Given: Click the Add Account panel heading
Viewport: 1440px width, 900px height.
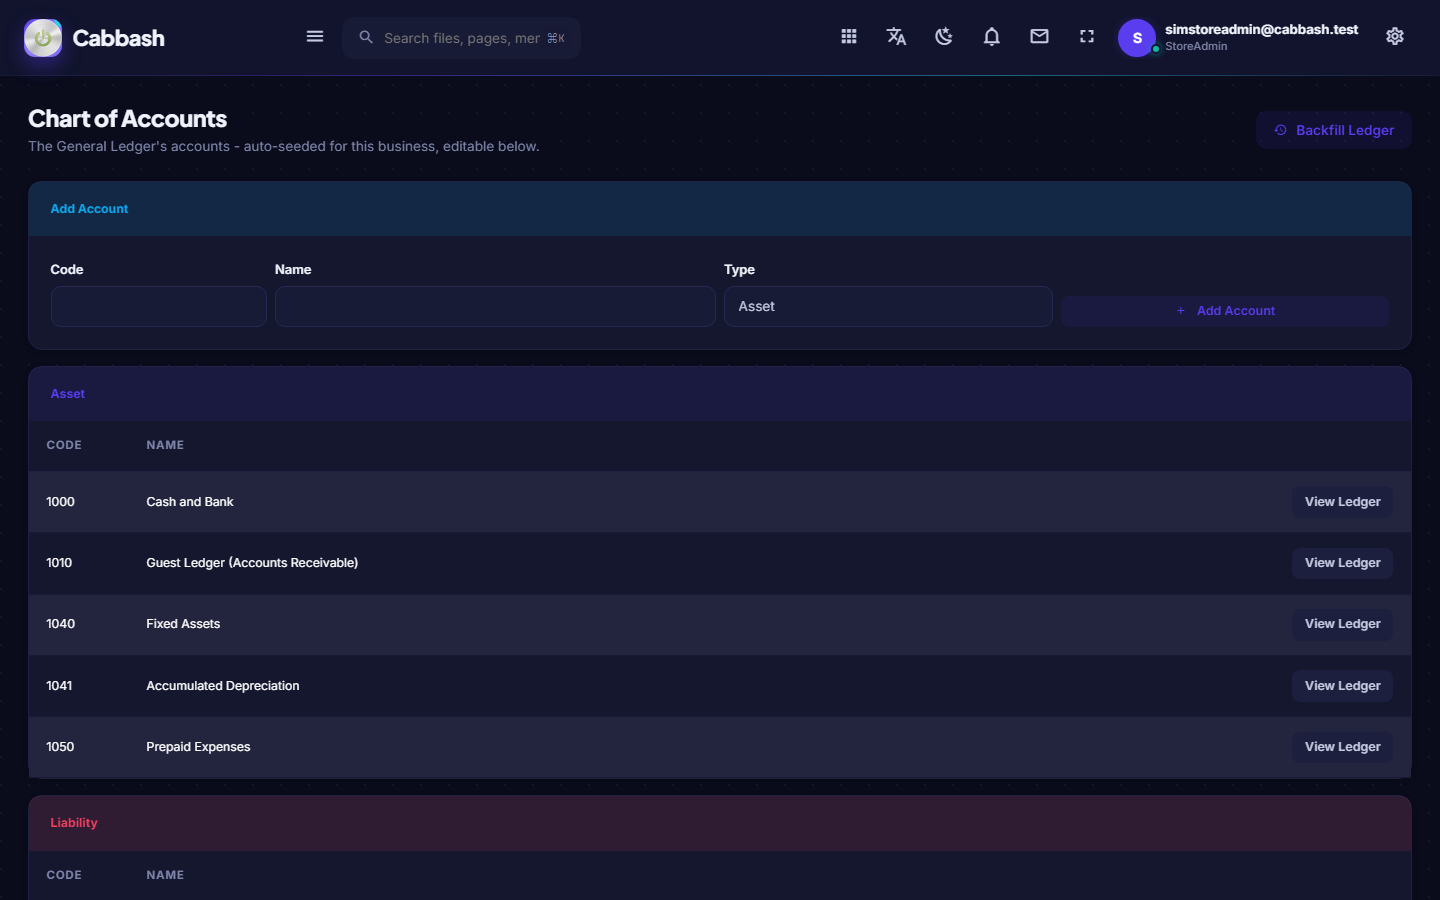Looking at the screenshot, I should (89, 209).
